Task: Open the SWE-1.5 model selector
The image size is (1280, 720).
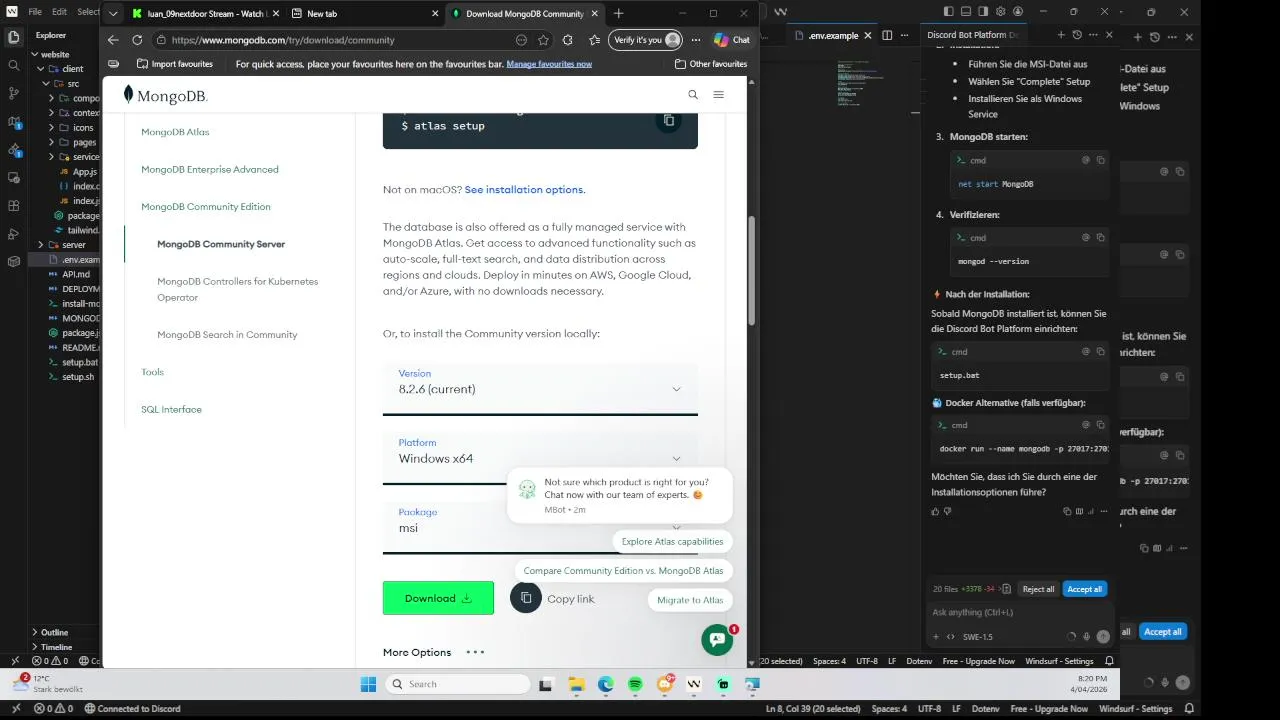Action: [977, 637]
